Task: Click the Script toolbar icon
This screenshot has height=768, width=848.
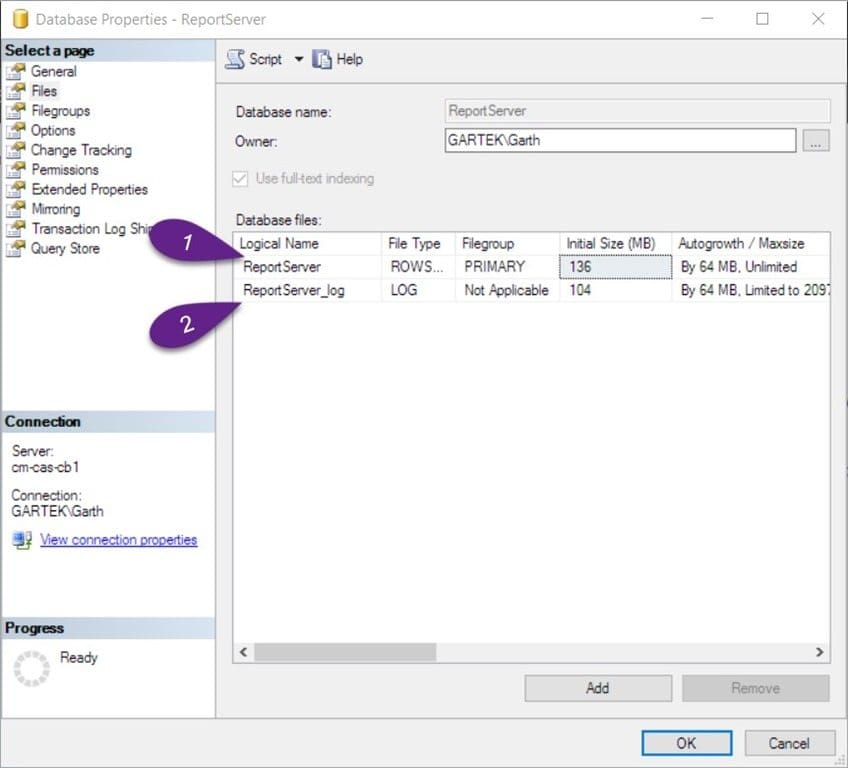Action: (x=235, y=59)
